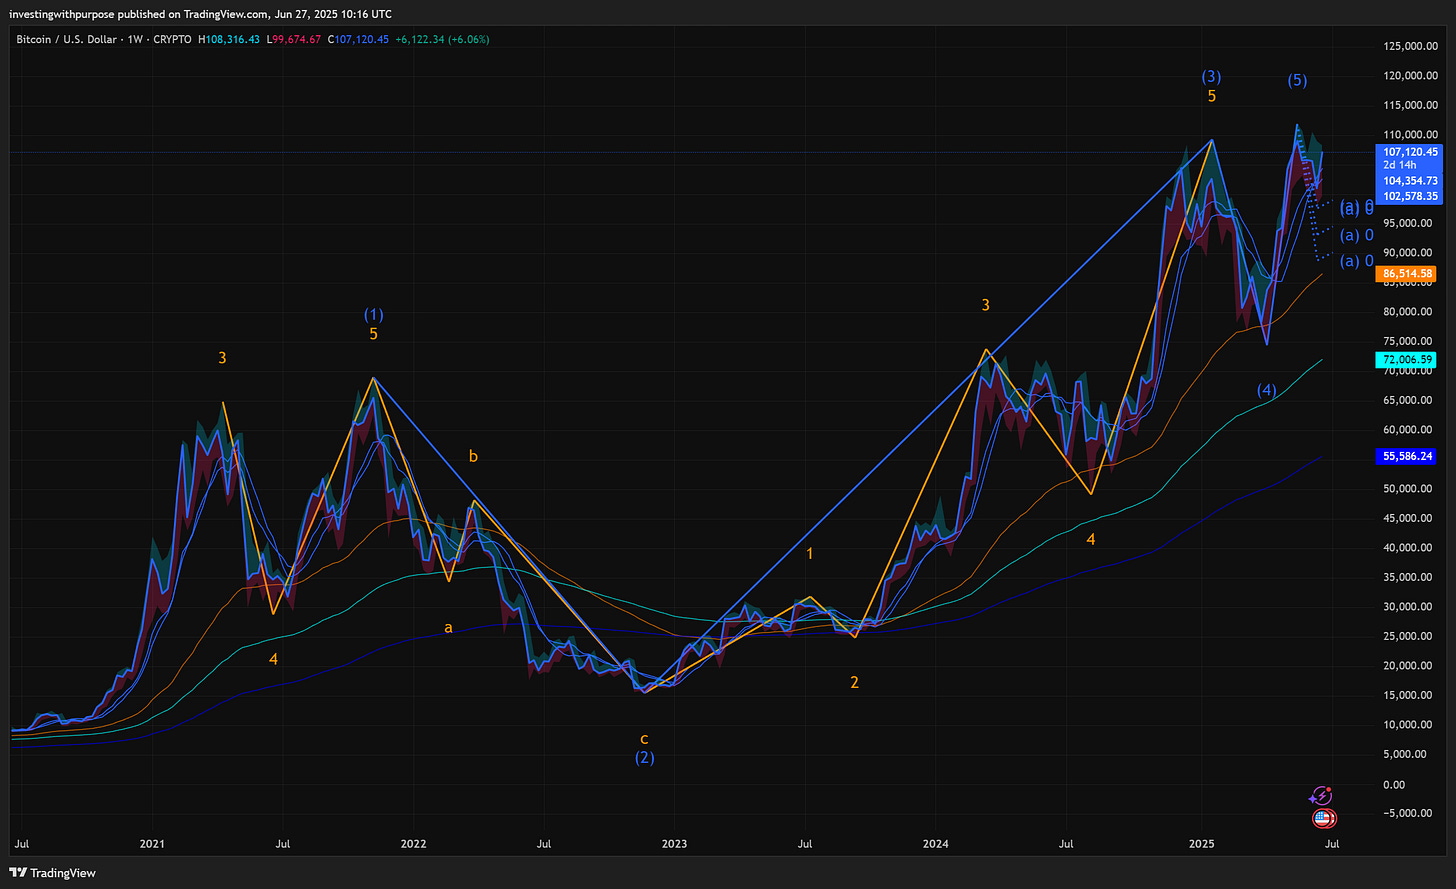Open the US flag economic event marker
The image size is (1456, 889).
point(1324,819)
